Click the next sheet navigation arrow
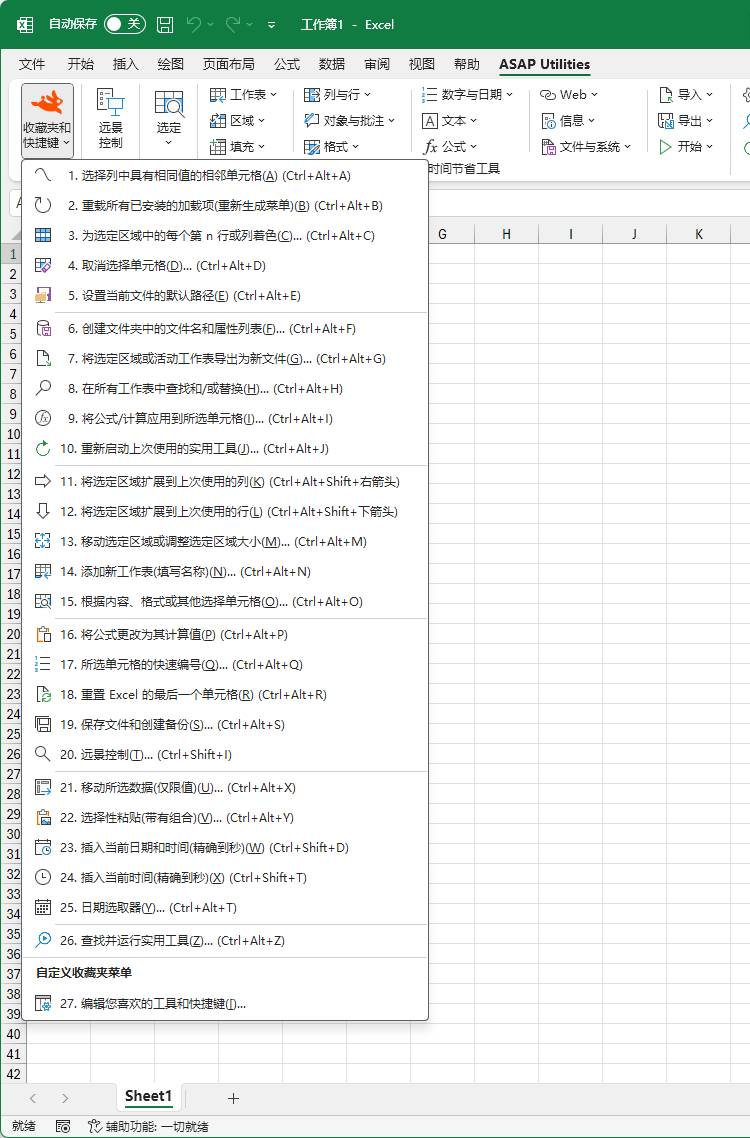 tap(65, 1098)
